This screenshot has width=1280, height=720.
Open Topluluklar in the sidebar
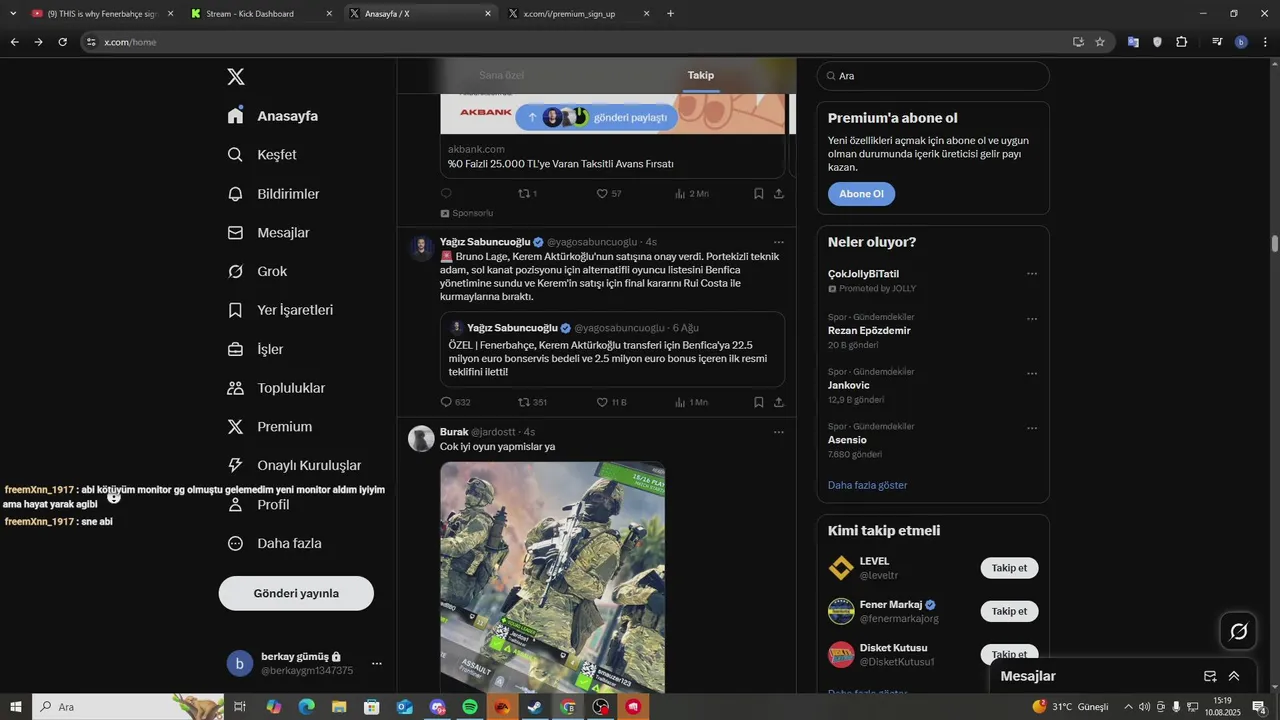click(276, 388)
